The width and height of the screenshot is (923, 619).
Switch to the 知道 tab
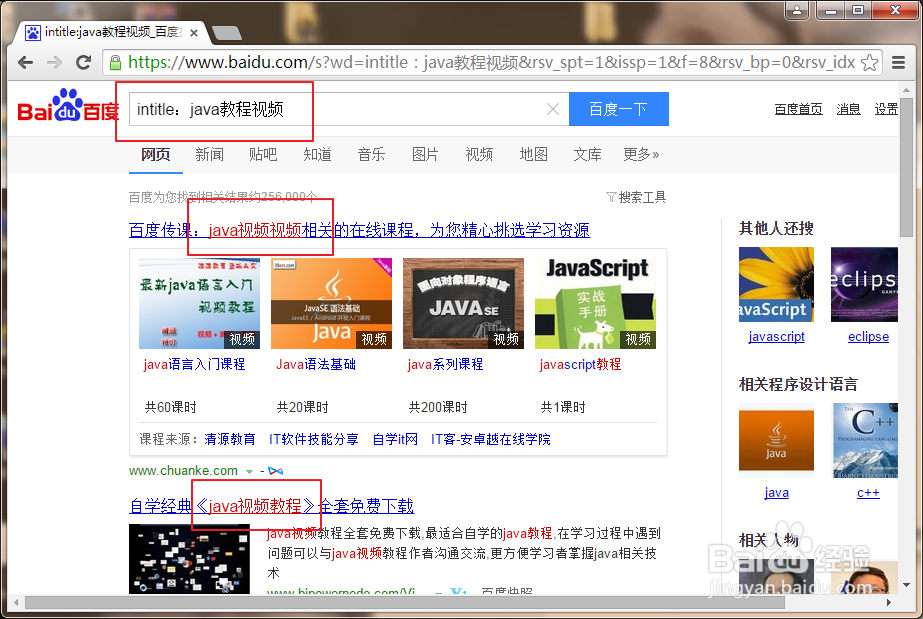(317, 154)
